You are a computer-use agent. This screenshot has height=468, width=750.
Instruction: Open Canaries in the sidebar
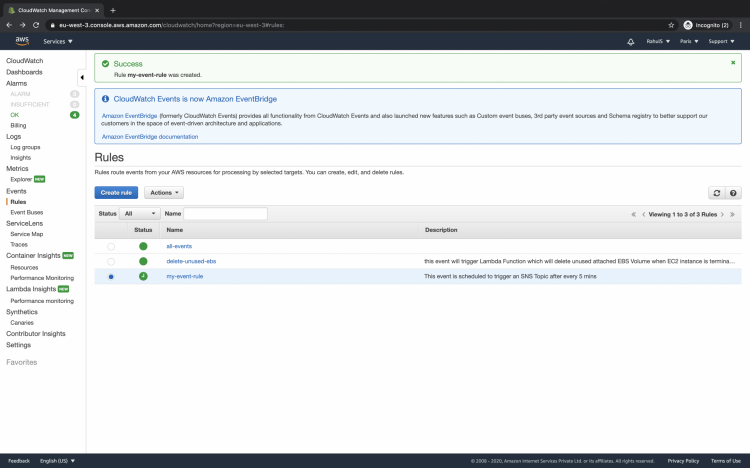pyautogui.click(x=22, y=323)
